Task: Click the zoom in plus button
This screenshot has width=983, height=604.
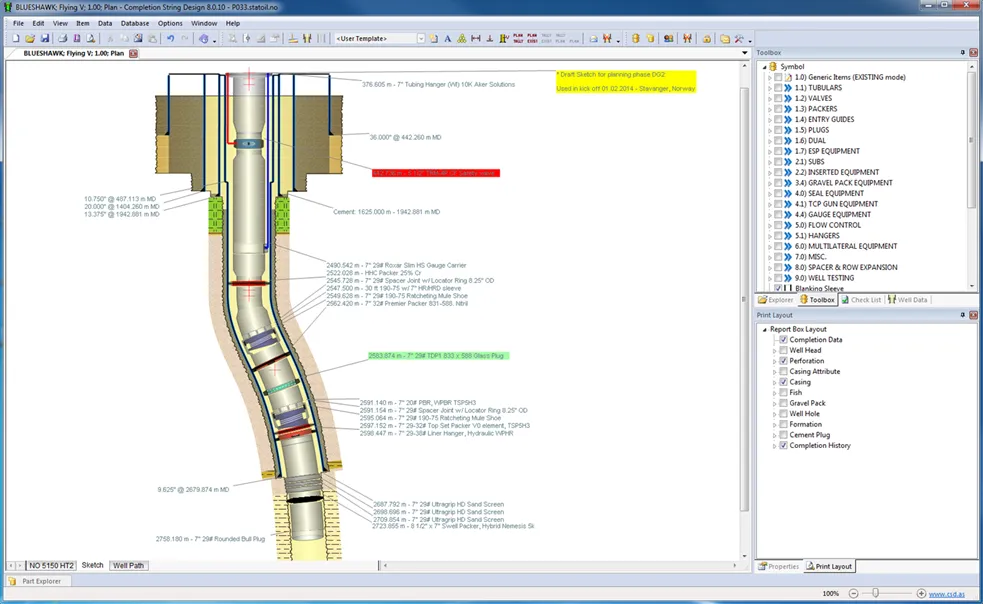Action: click(921, 593)
